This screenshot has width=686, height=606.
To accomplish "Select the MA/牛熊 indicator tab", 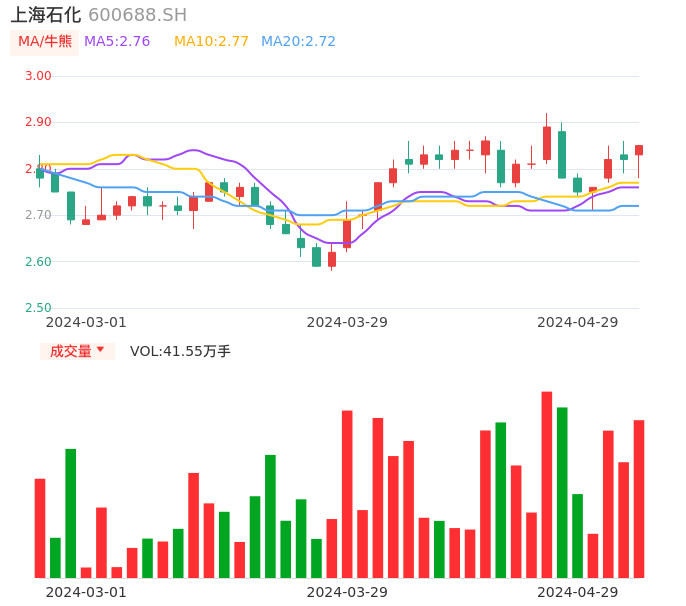I will click(x=45, y=42).
